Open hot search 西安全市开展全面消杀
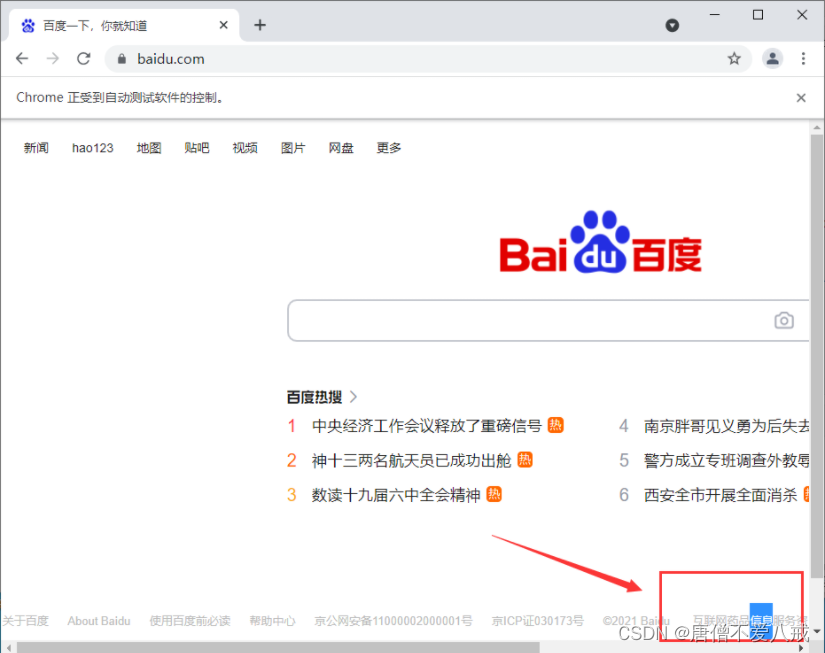The image size is (825, 653). coord(720,495)
